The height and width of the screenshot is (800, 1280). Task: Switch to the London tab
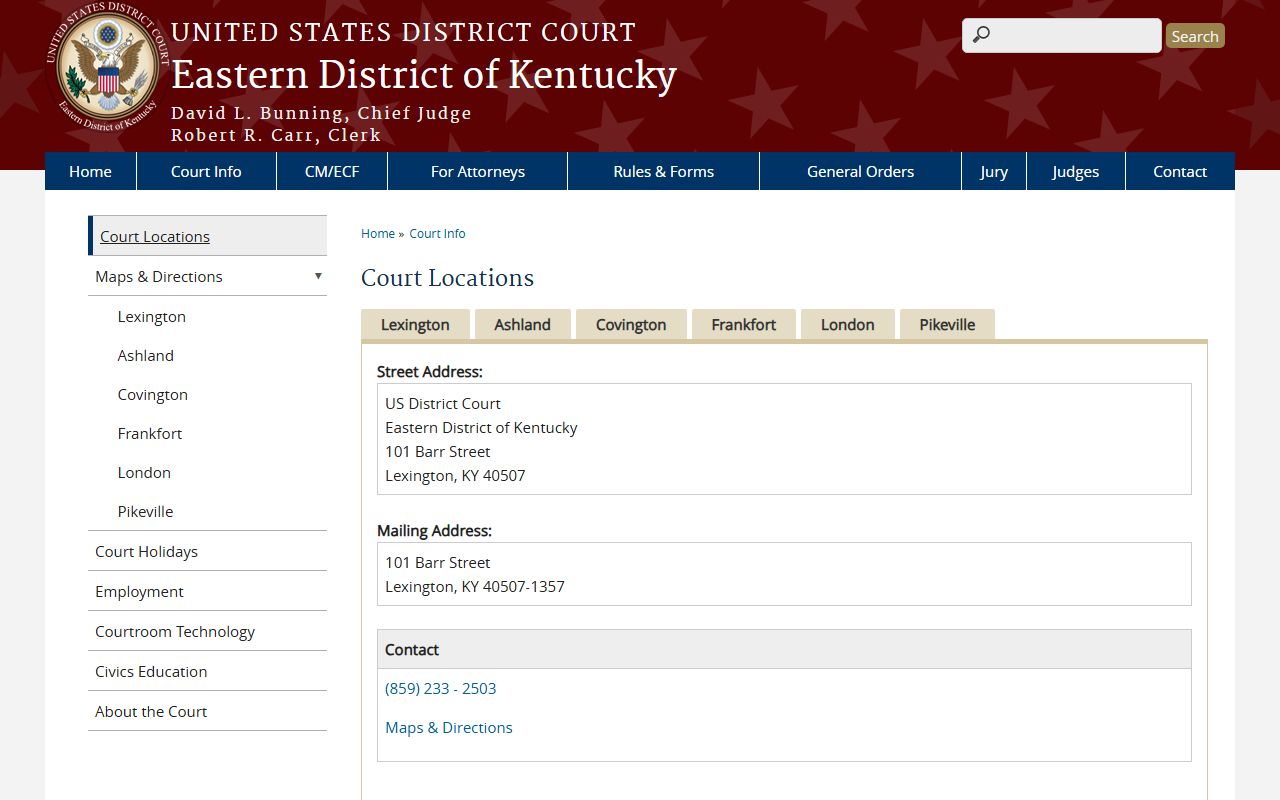[848, 325]
